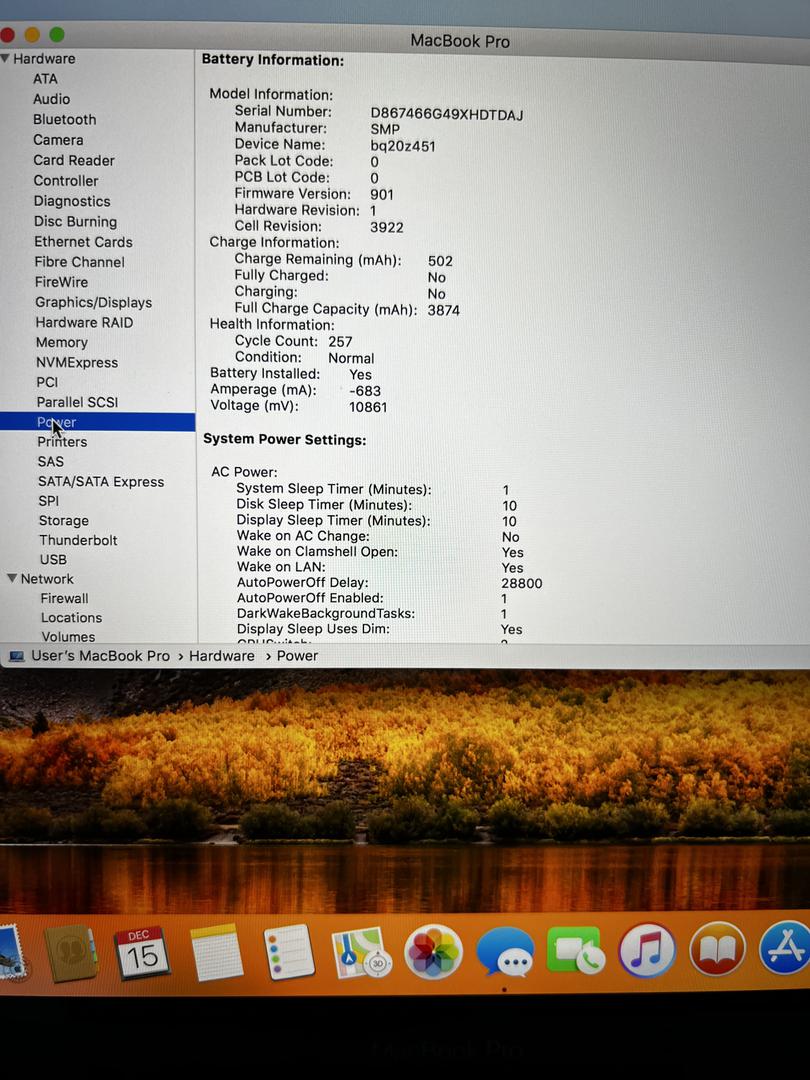
Task: Launch FaceTime from the Dock
Action: pyautogui.click(x=576, y=950)
